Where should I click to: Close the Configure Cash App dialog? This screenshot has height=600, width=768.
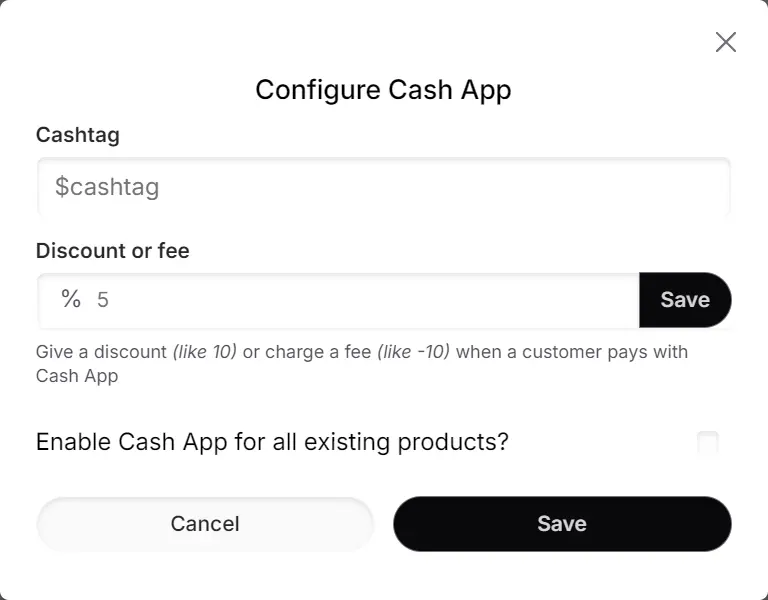point(726,41)
